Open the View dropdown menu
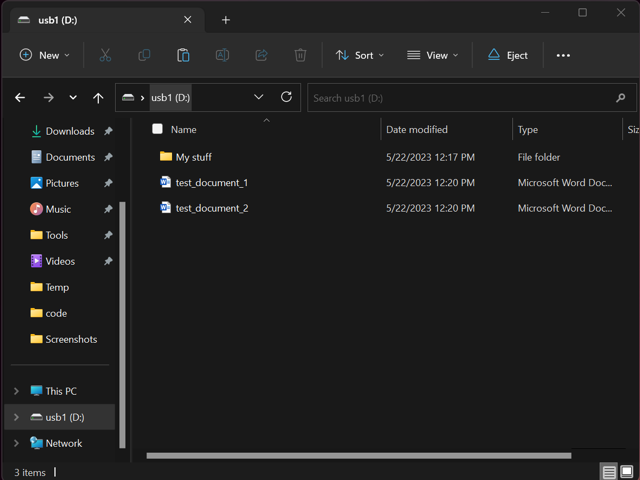 click(x=432, y=55)
